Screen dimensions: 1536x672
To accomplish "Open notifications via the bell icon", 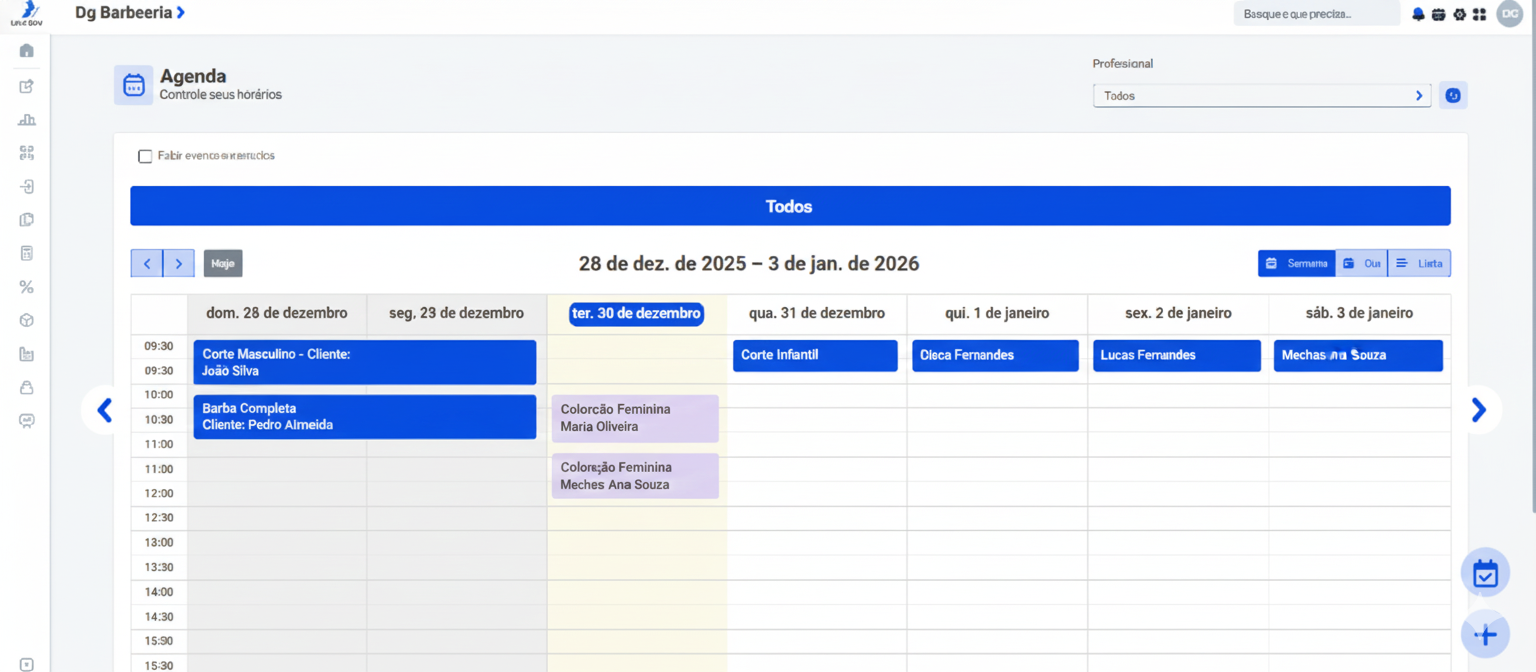I will pos(1419,14).
